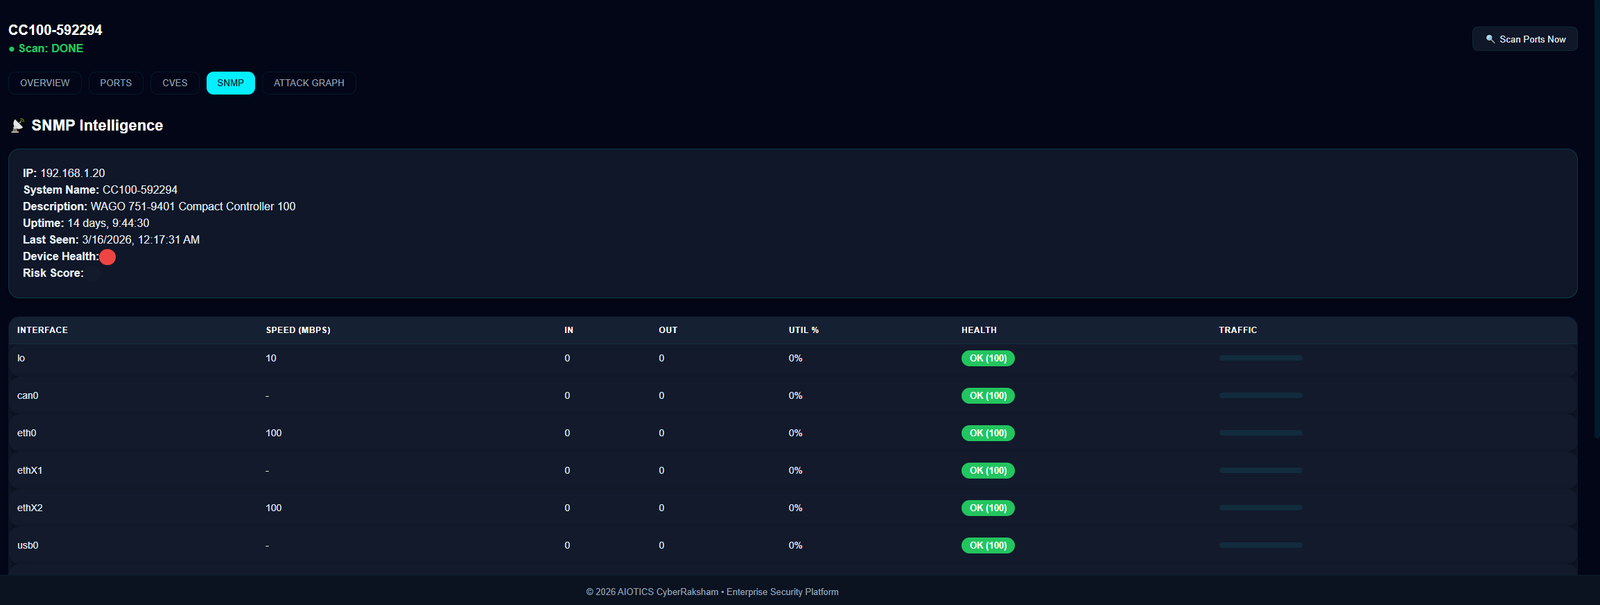Click the traffic bar for ethX1

coord(1260,471)
